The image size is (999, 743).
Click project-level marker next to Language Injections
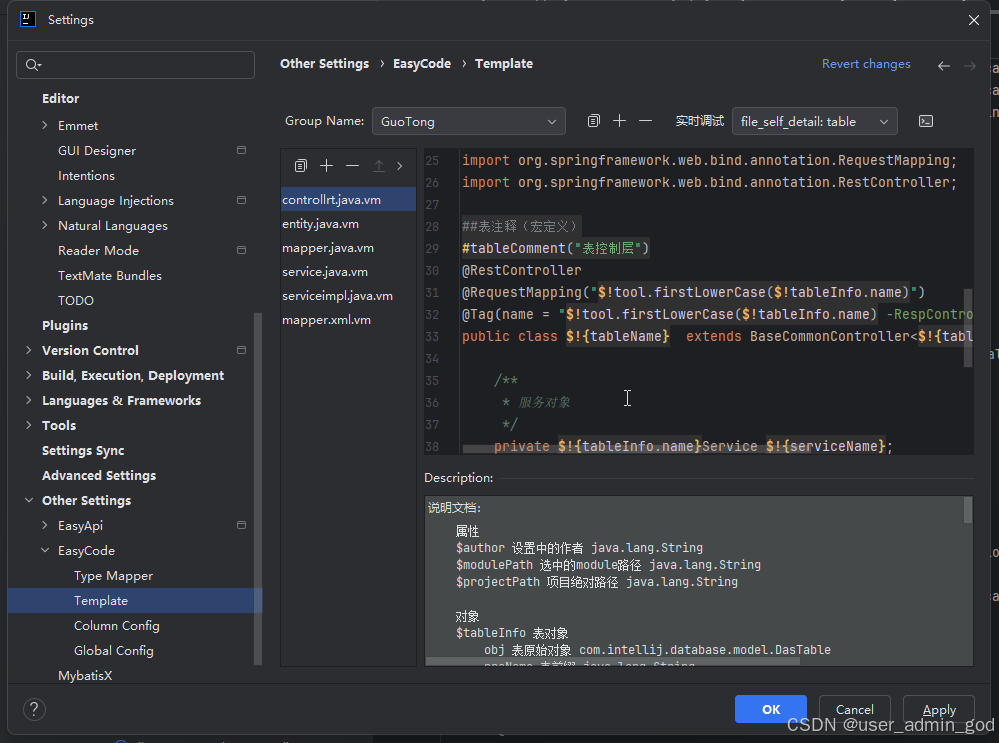tap(241, 200)
